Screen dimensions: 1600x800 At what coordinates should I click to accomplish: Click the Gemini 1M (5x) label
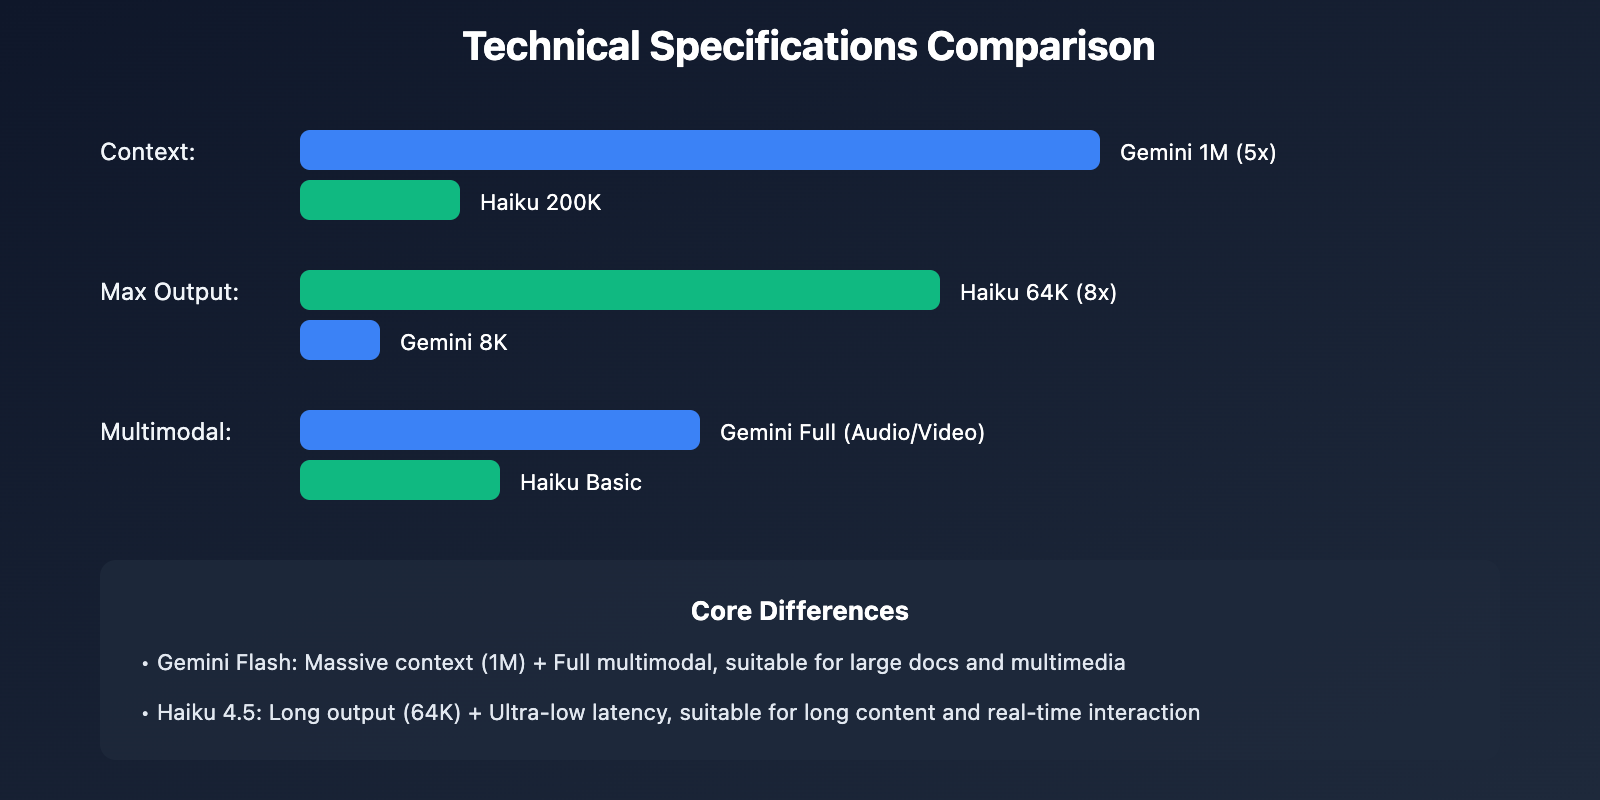(1197, 152)
